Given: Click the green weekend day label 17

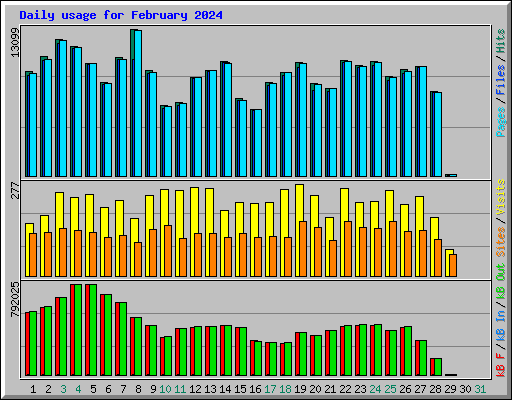Looking at the screenshot, I should coord(270,389).
